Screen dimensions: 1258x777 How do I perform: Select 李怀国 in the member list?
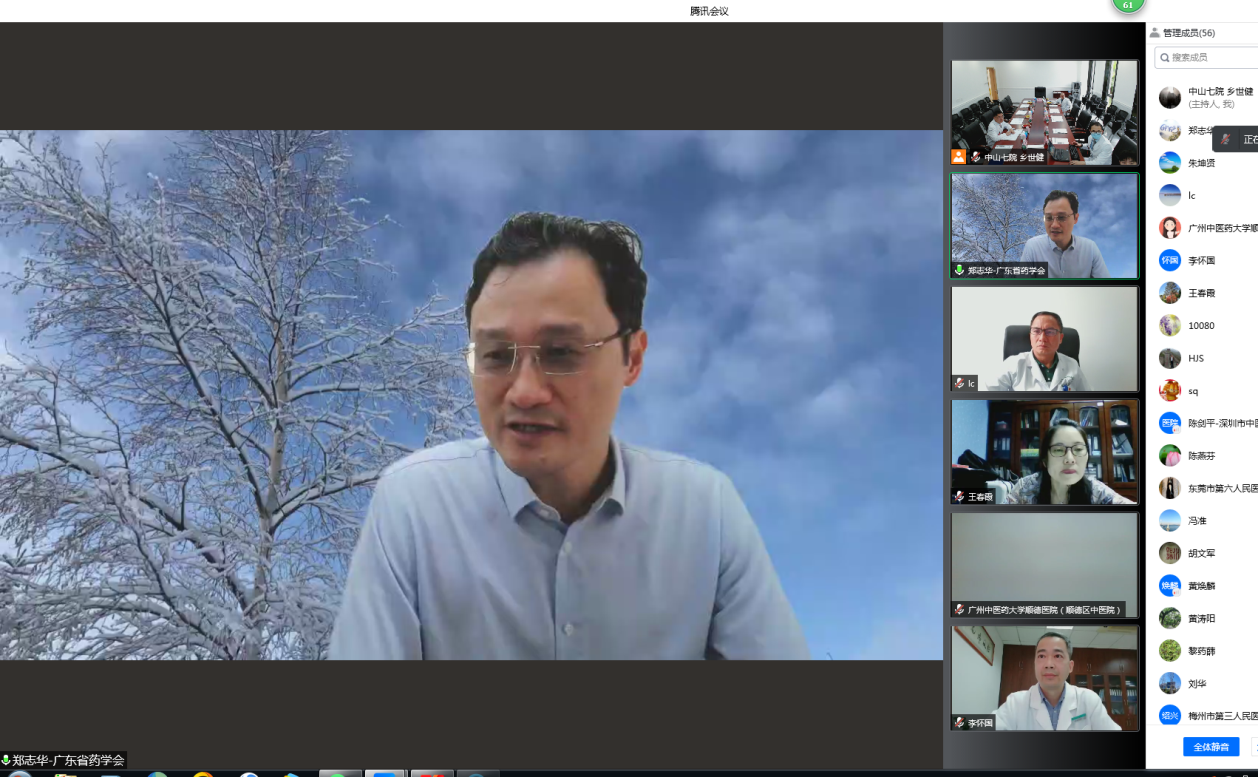point(1201,261)
